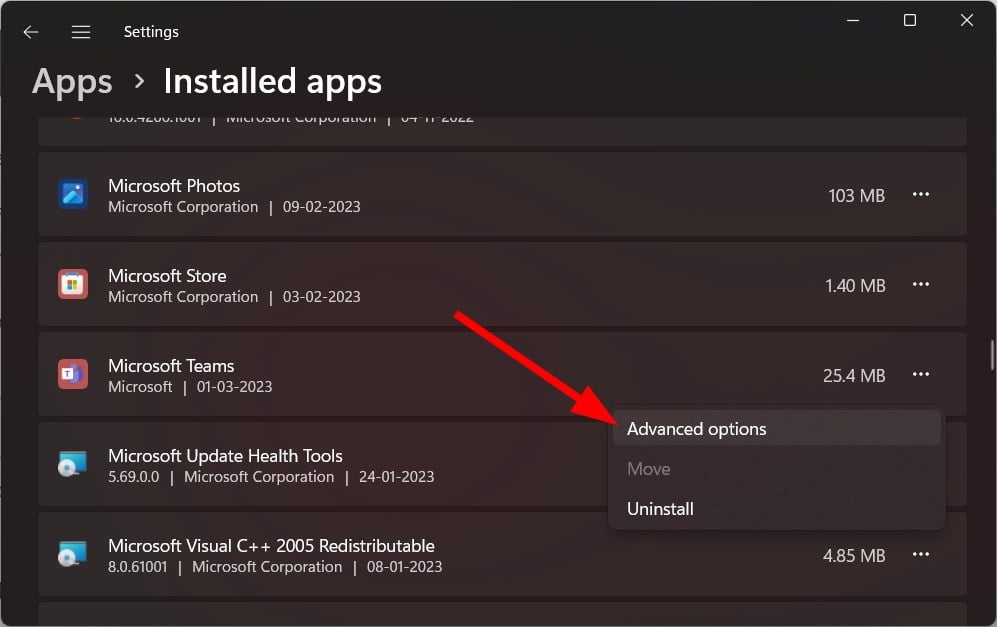Minimize the Settings window

pyautogui.click(x=853, y=20)
